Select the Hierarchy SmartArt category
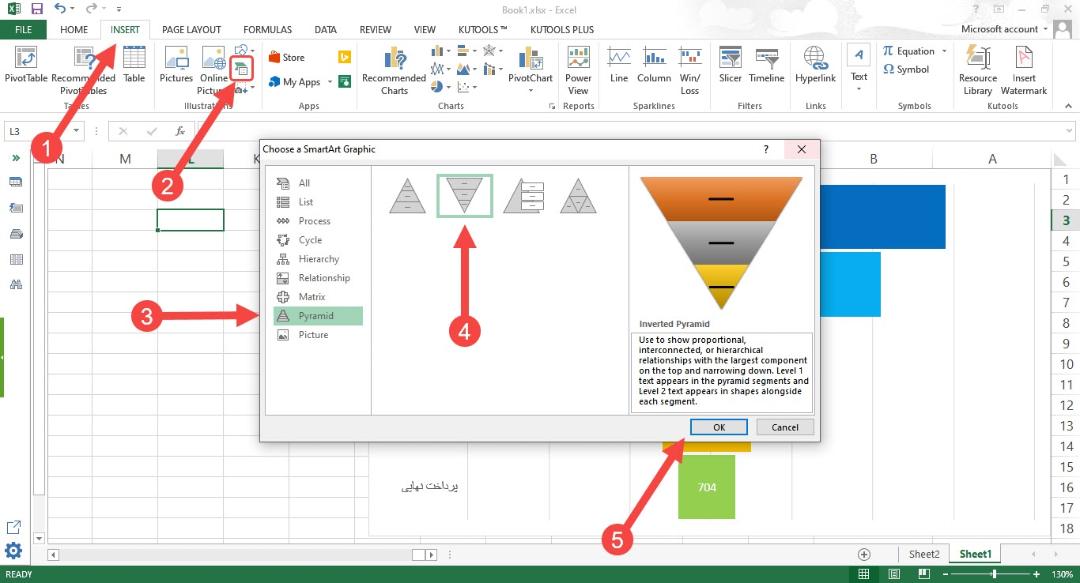Image resolution: width=1080 pixels, height=583 pixels. (x=318, y=259)
